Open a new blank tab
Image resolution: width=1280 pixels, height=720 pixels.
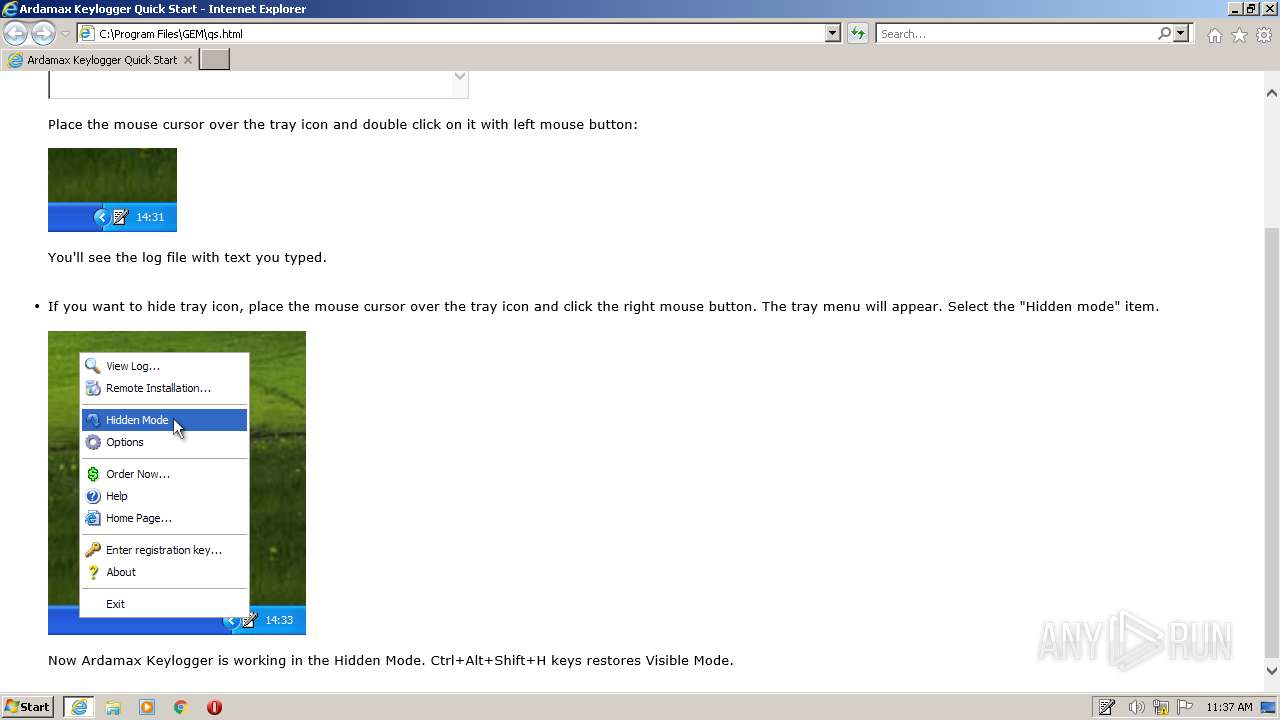click(215, 60)
